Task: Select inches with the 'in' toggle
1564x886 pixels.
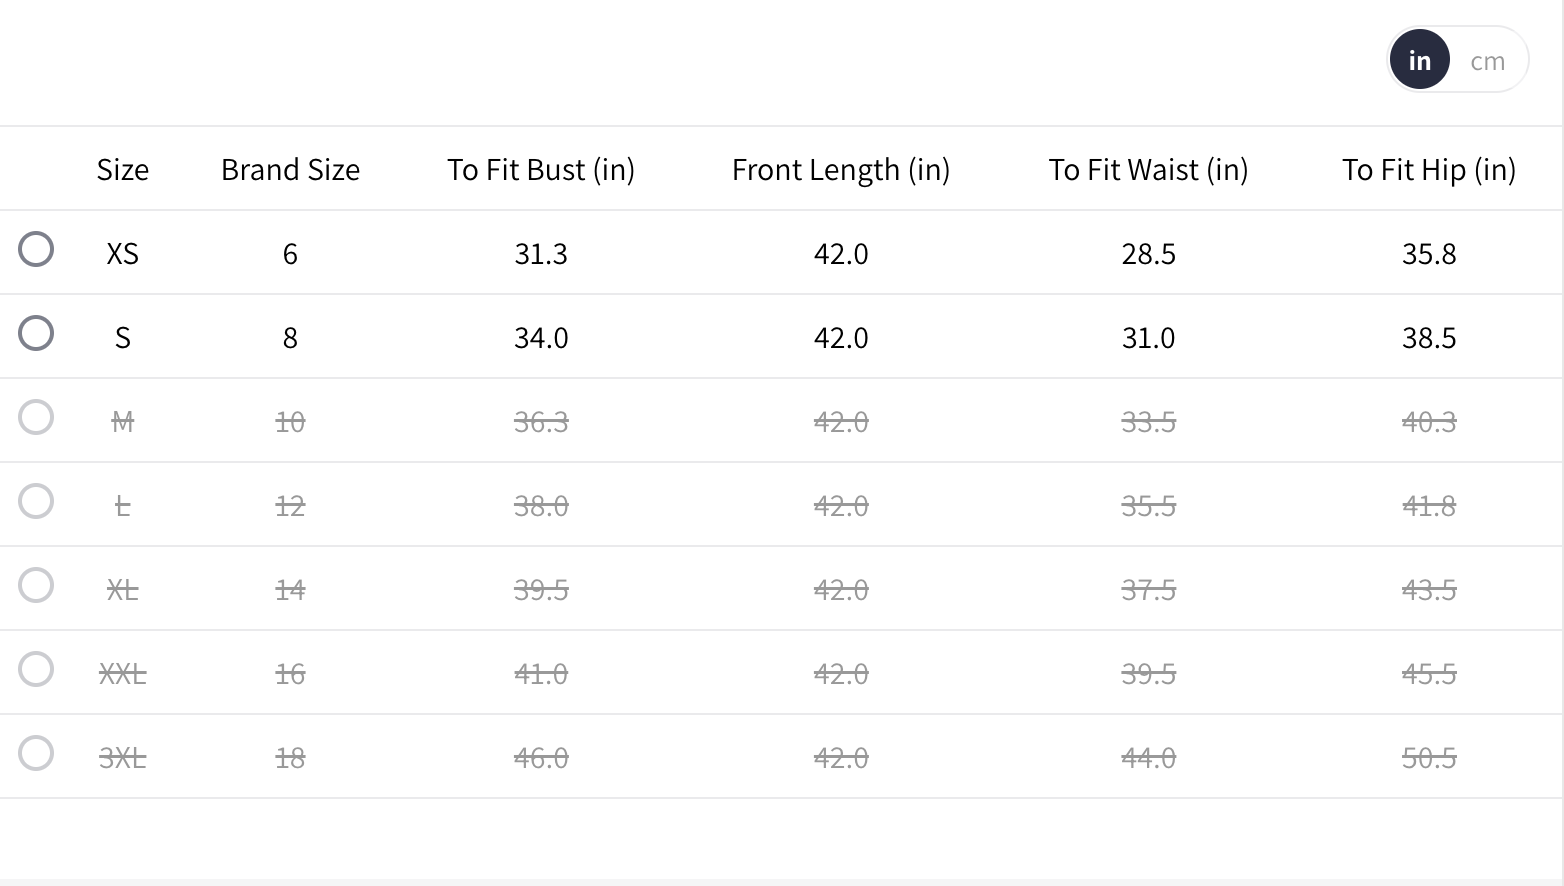Action: (1419, 61)
